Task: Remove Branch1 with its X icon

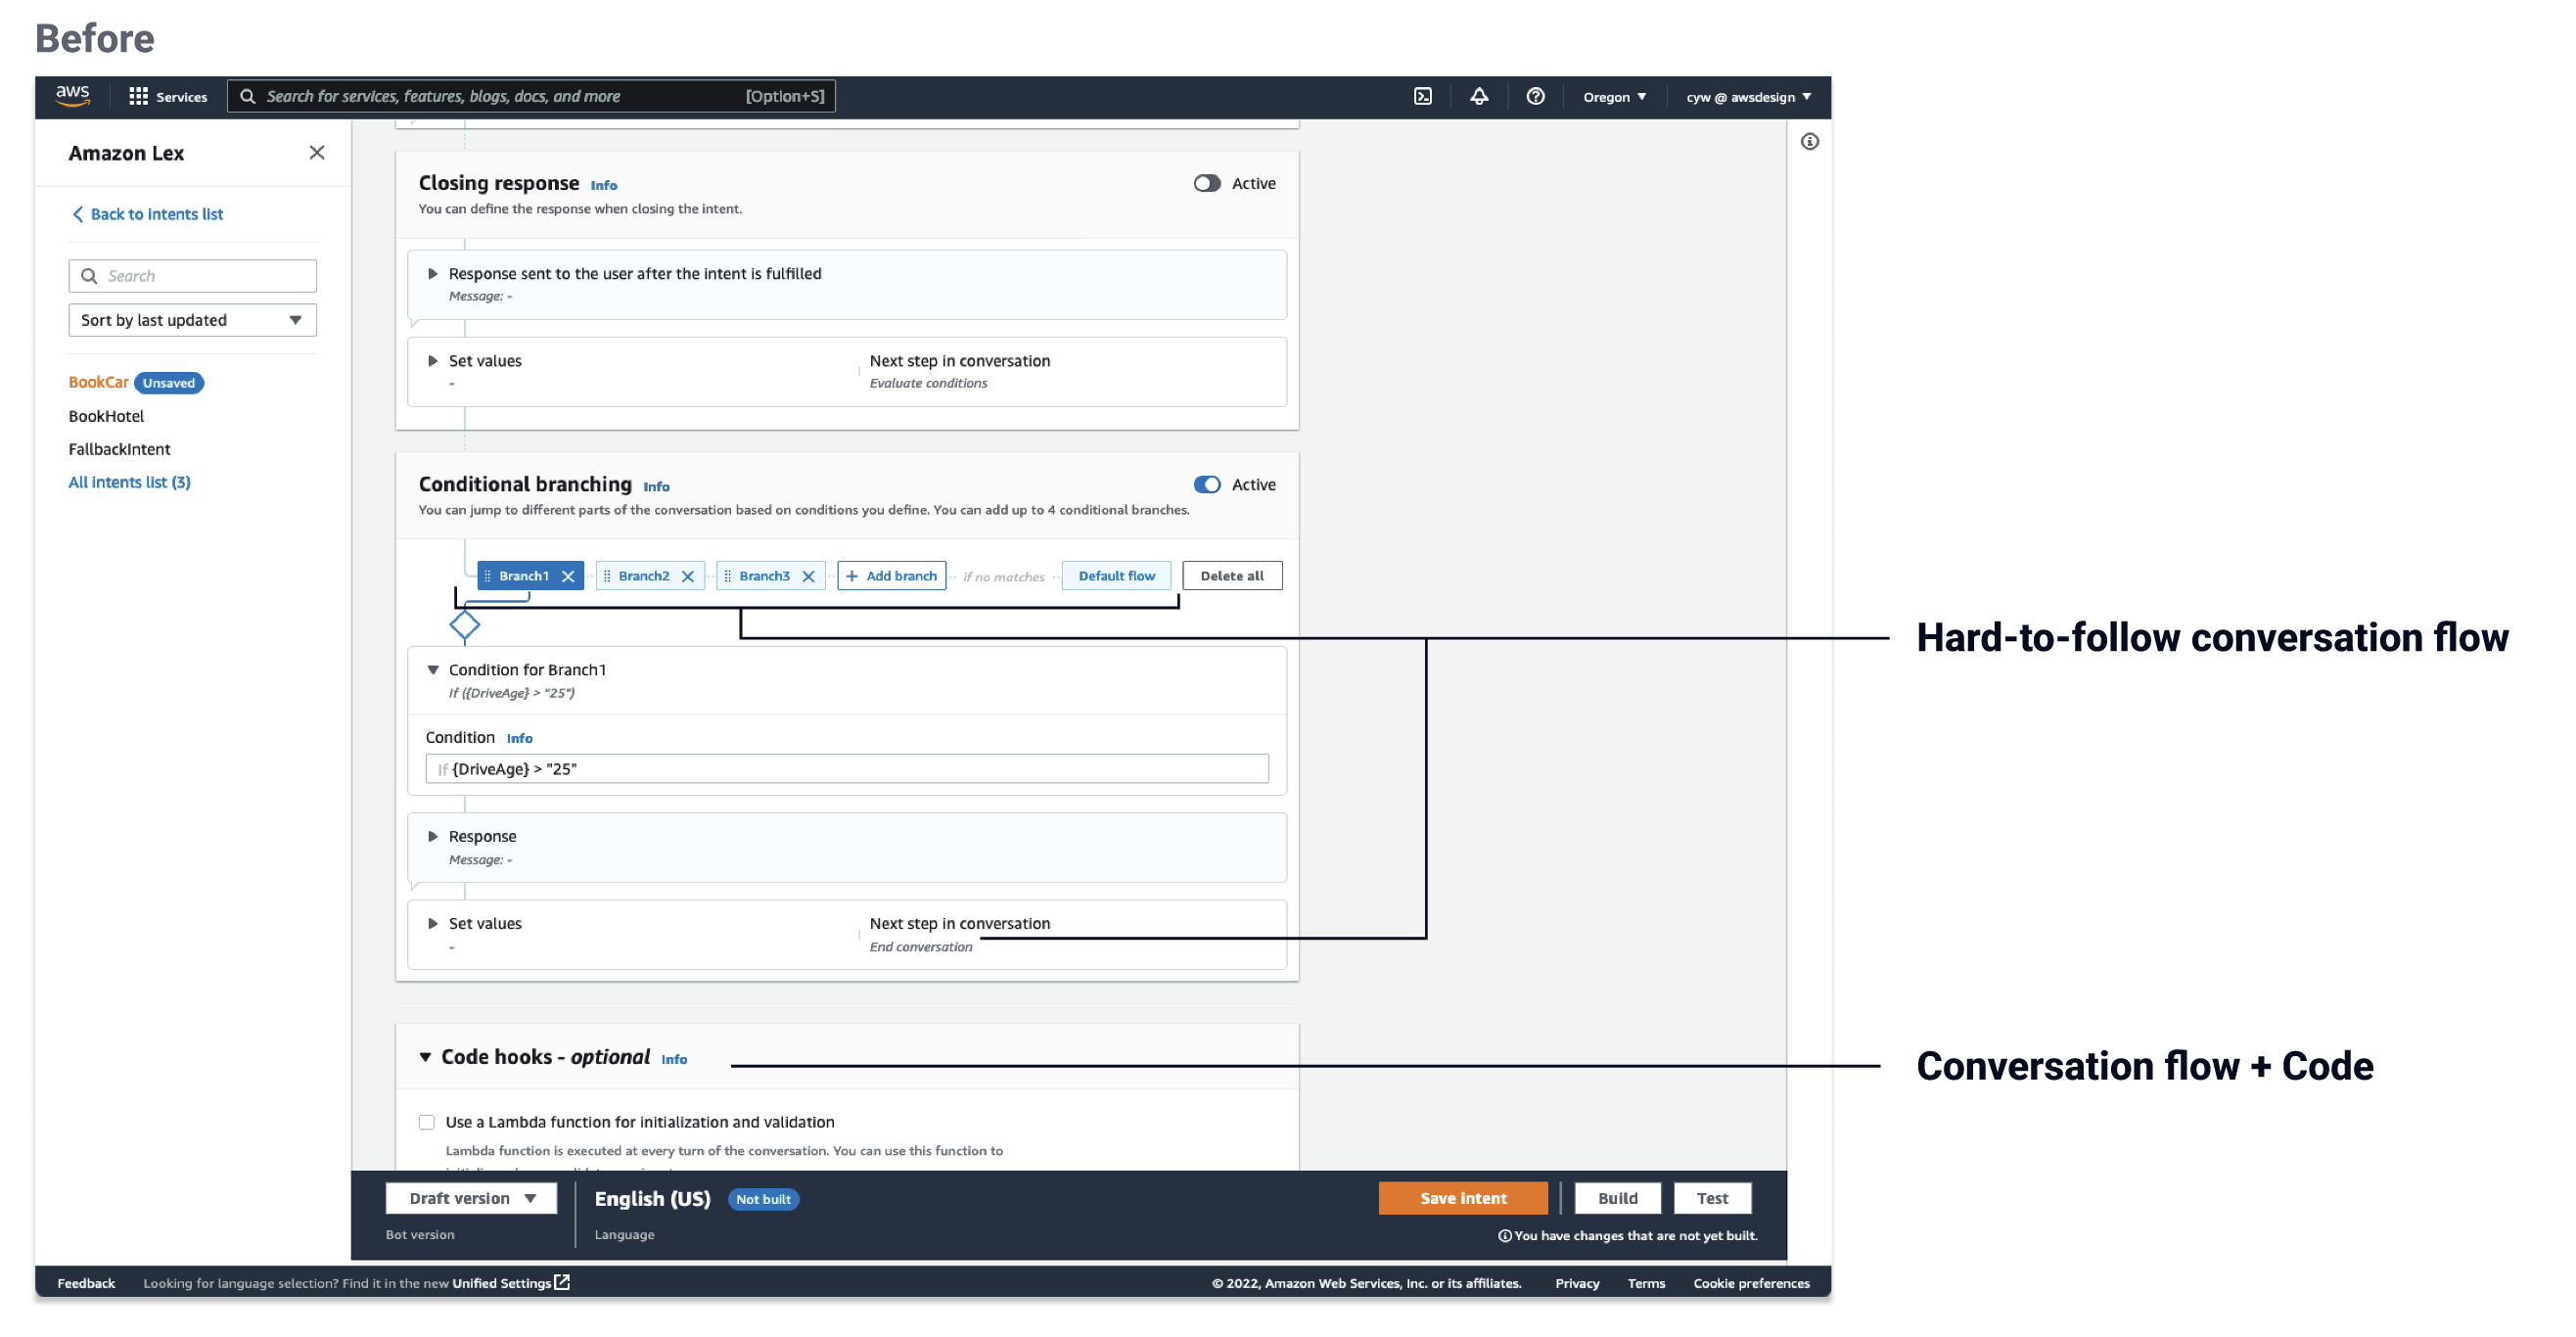Action: pyautogui.click(x=568, y=577)
